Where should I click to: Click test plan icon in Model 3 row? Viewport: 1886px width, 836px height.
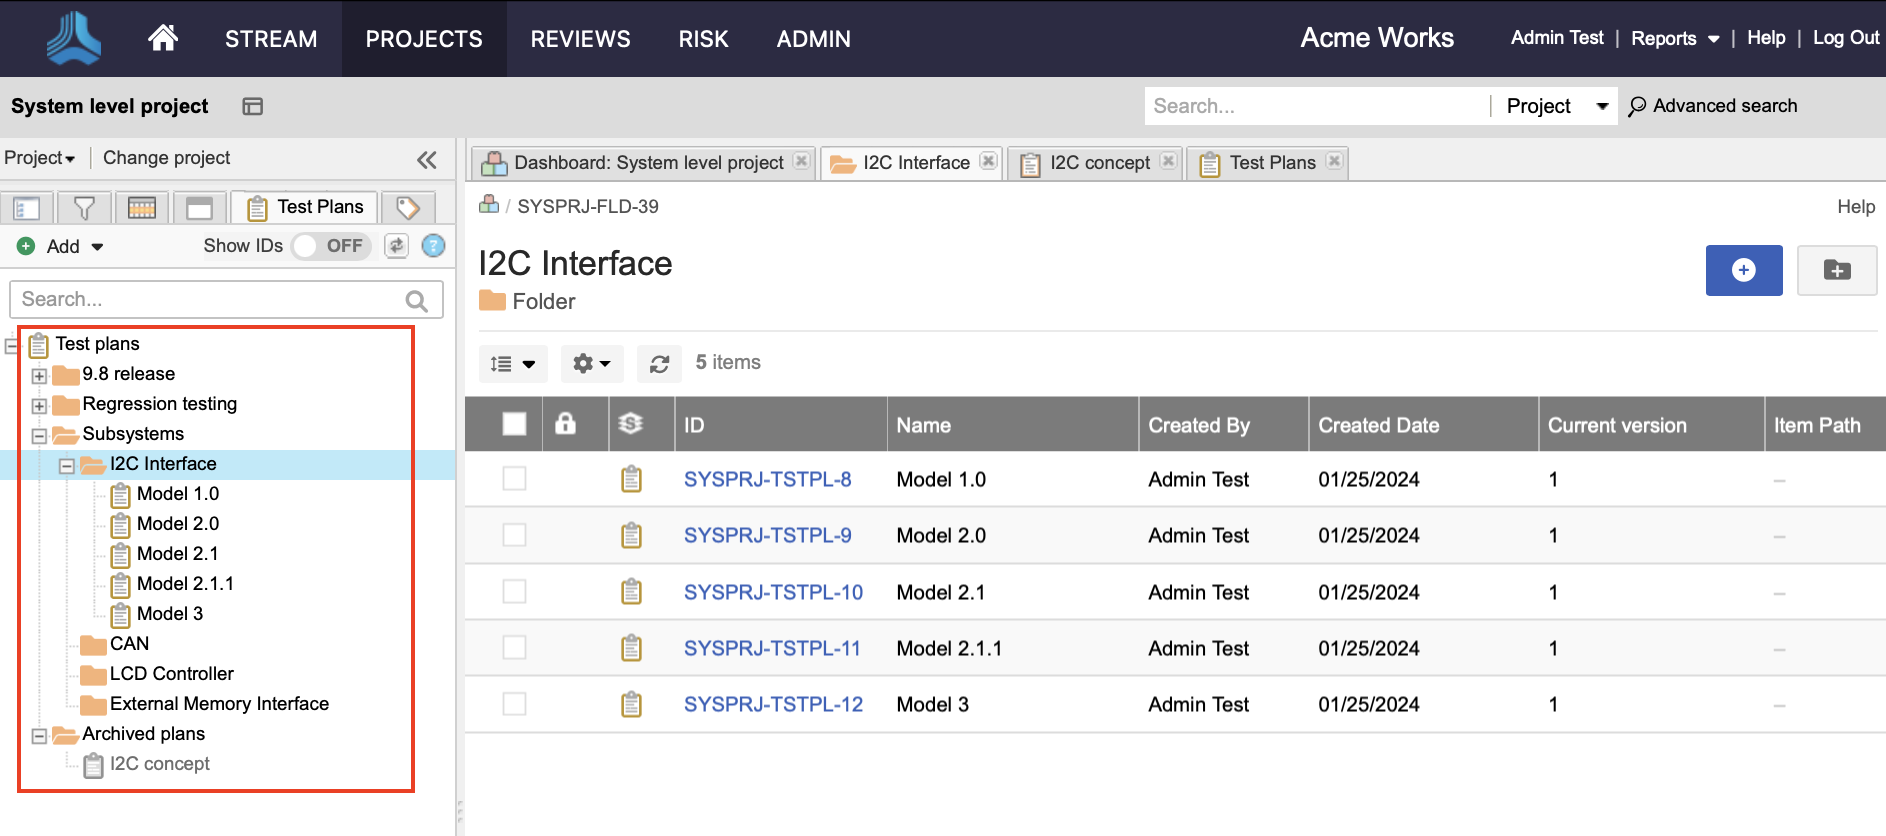pyautogui.click(x=631, y=704)
